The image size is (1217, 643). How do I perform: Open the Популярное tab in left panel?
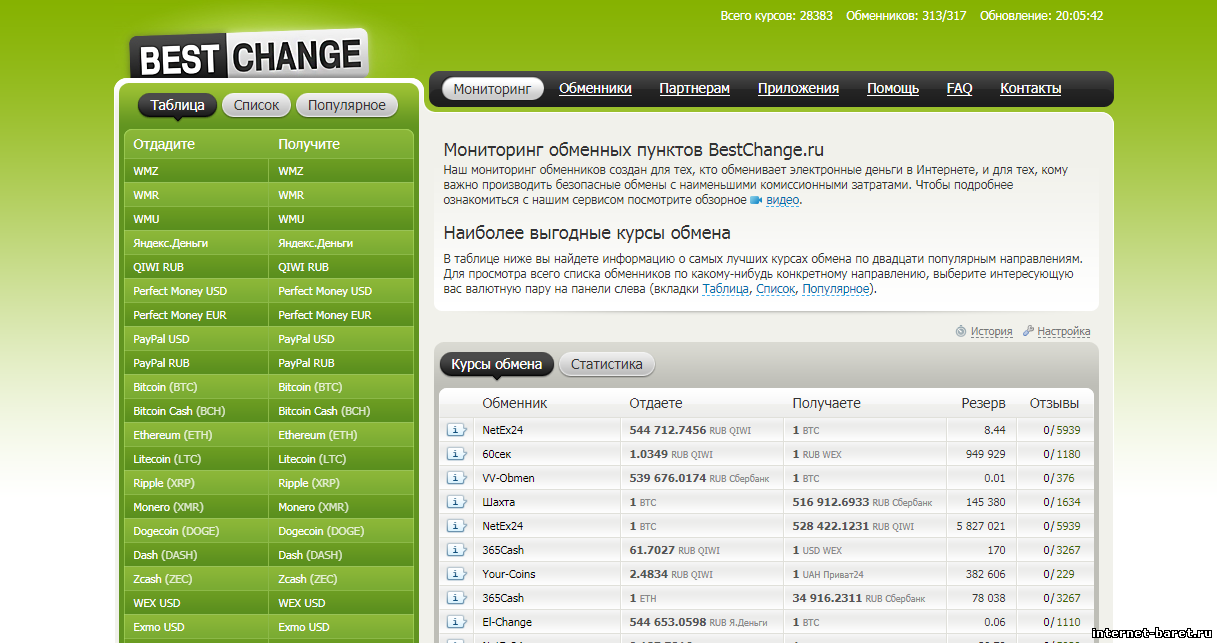tap(346, 105)
